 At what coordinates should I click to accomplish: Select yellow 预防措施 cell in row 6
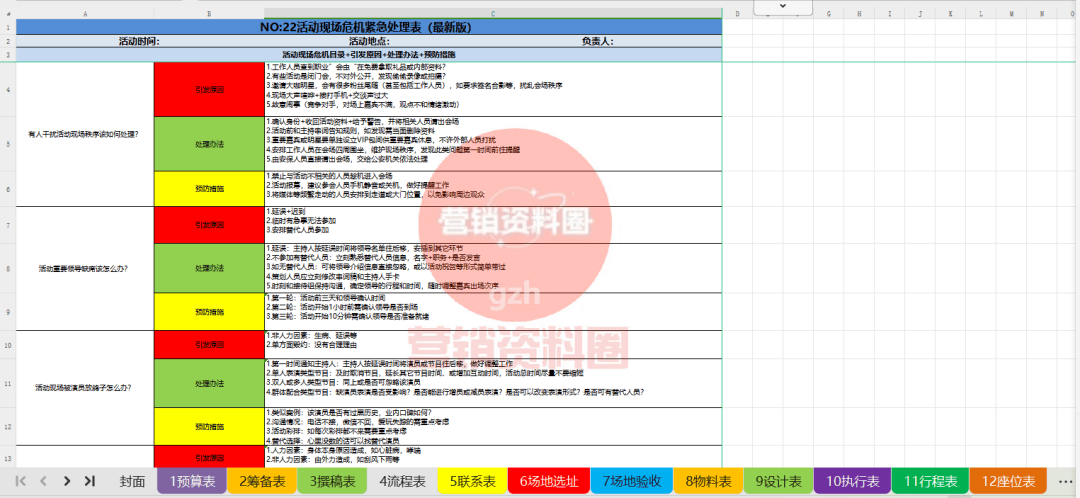tap(209, 189)
